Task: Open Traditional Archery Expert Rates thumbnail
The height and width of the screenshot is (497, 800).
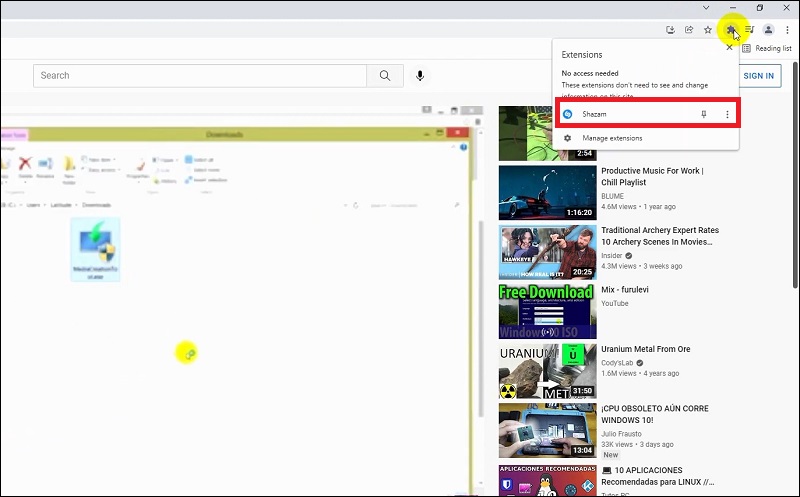Action: (547, 252)
